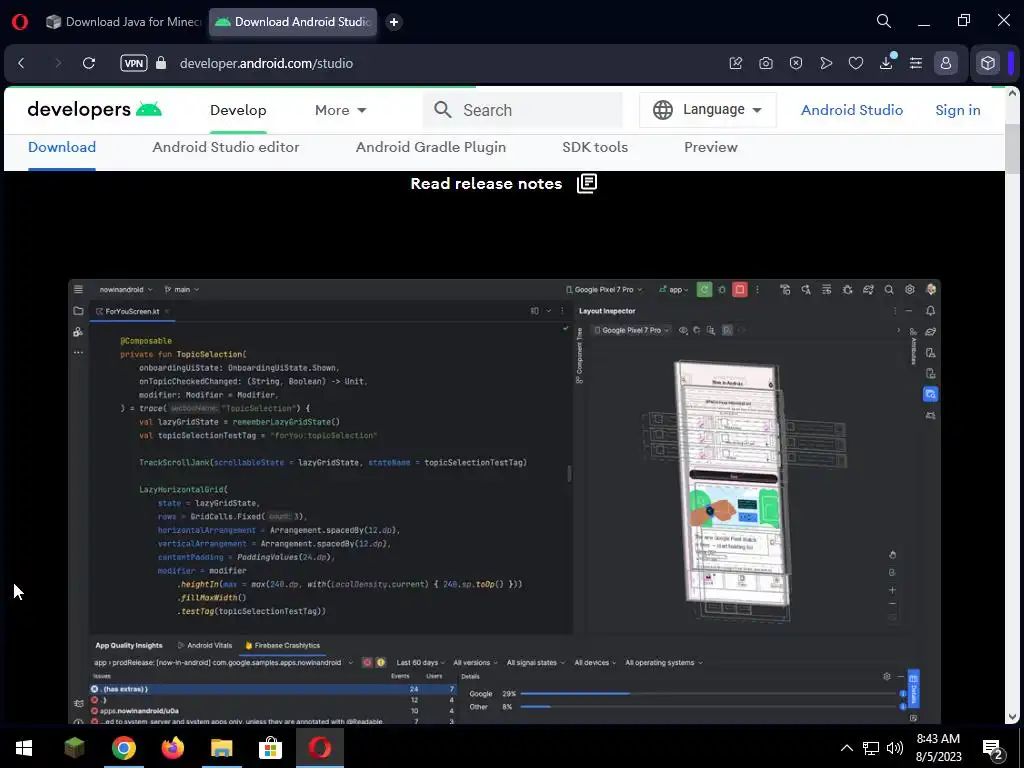The width and height of the screenshot is (1024, 768).
Task: Open the send flow arrow icon
Action: tap(826, 63)
